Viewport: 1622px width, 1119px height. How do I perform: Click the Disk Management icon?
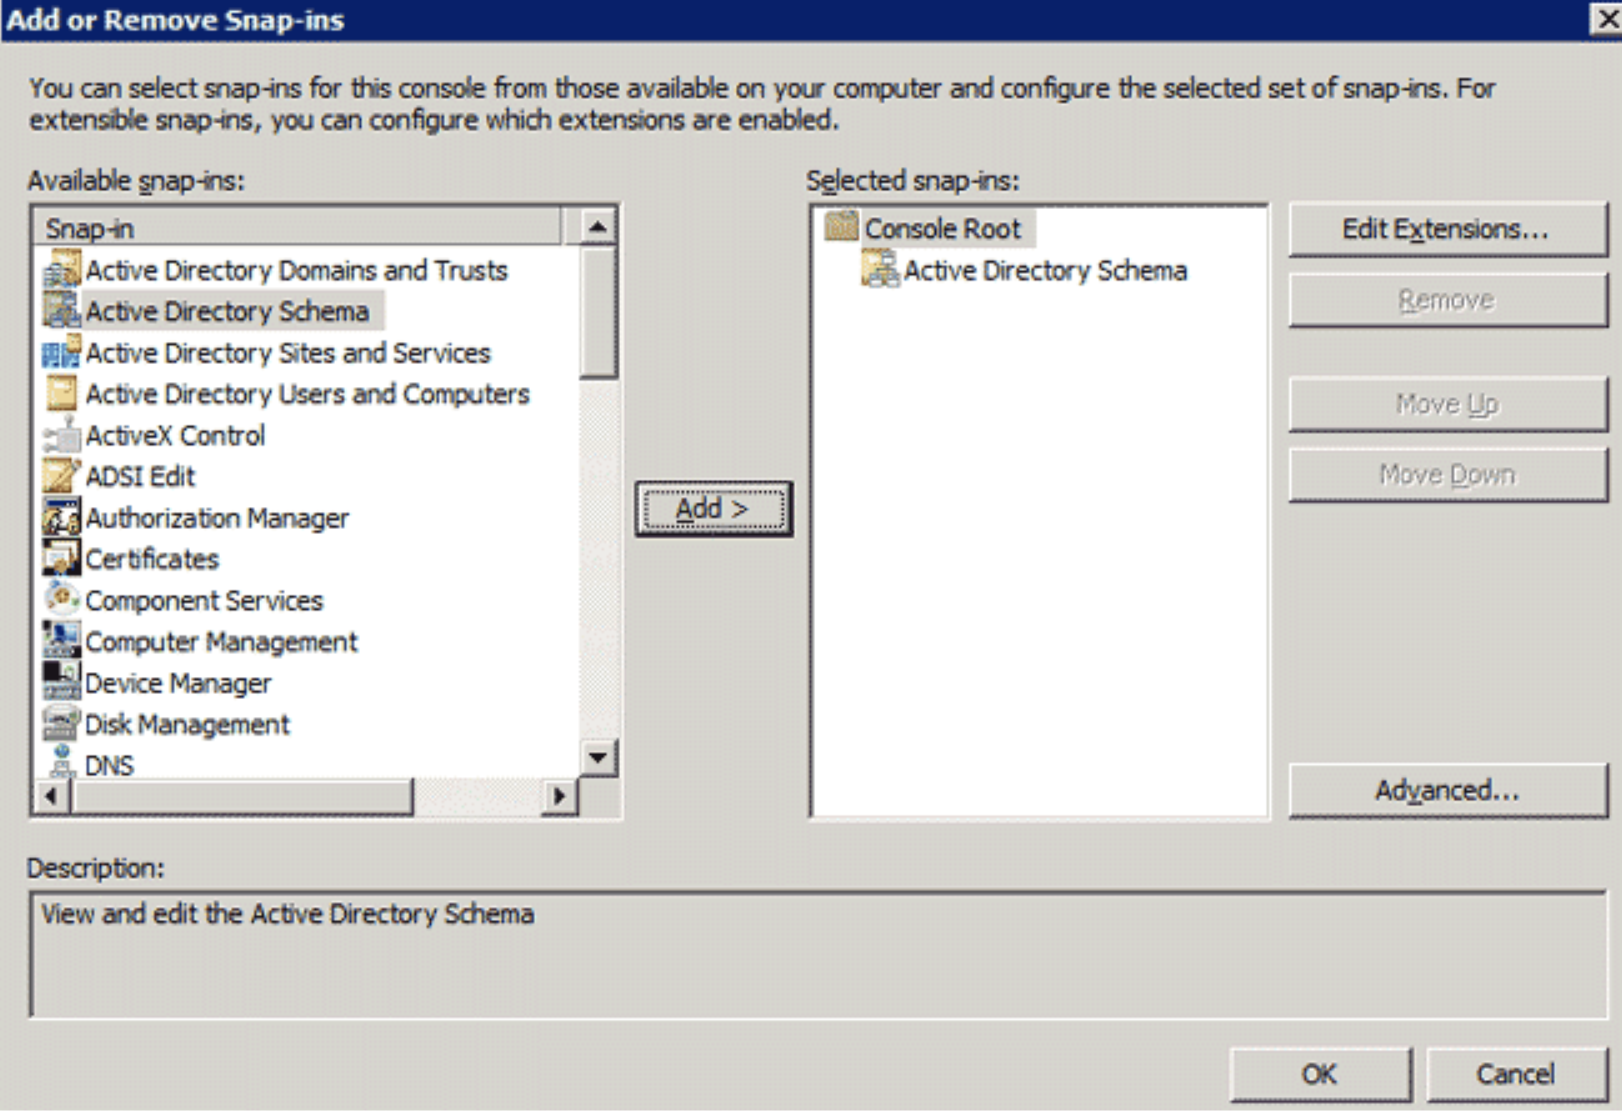(x=62, y=724)
